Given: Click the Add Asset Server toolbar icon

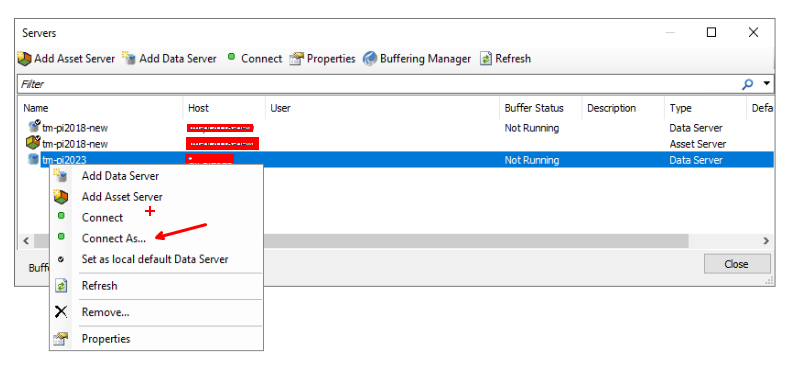Looking at the screenshot, I should point(25,59).
